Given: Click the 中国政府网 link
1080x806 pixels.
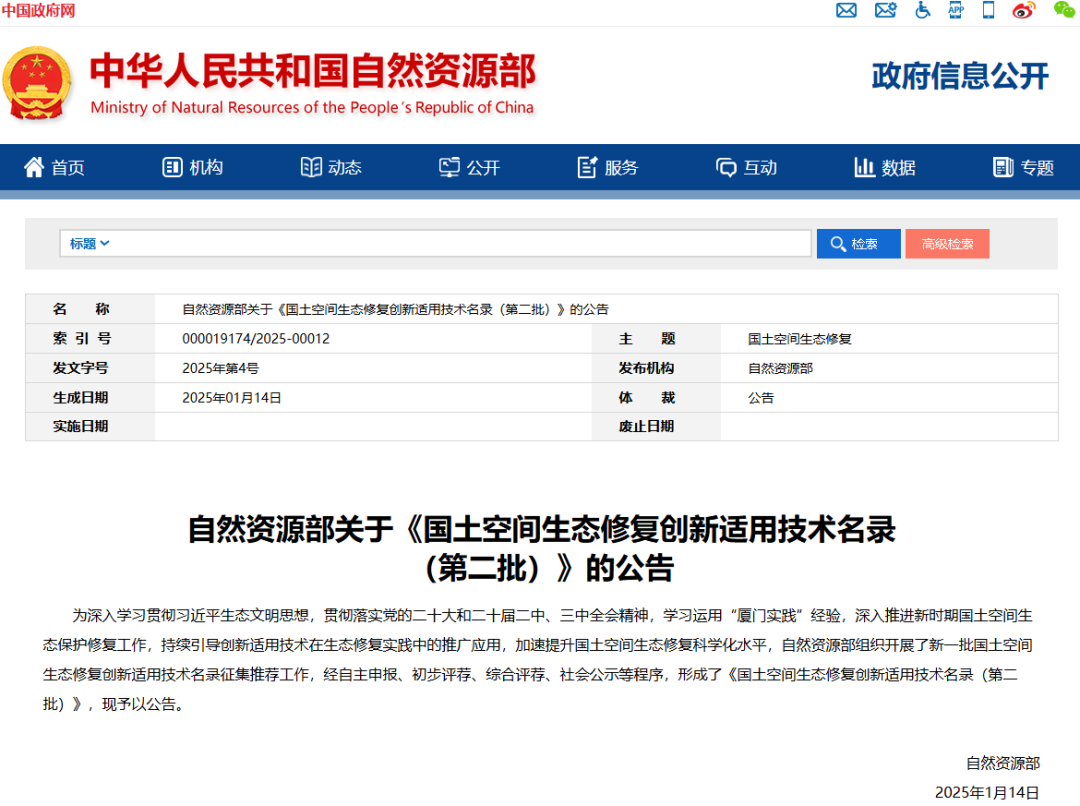Looking at the screenshot, I should (38, 11).
